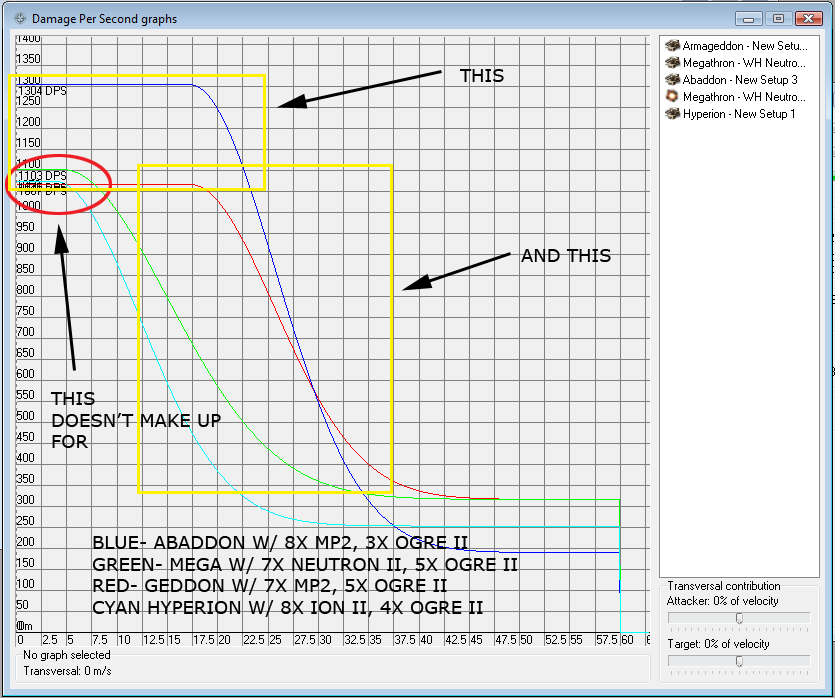Click the Armageddon New Setup ship icon

click(x=673, y=46)
